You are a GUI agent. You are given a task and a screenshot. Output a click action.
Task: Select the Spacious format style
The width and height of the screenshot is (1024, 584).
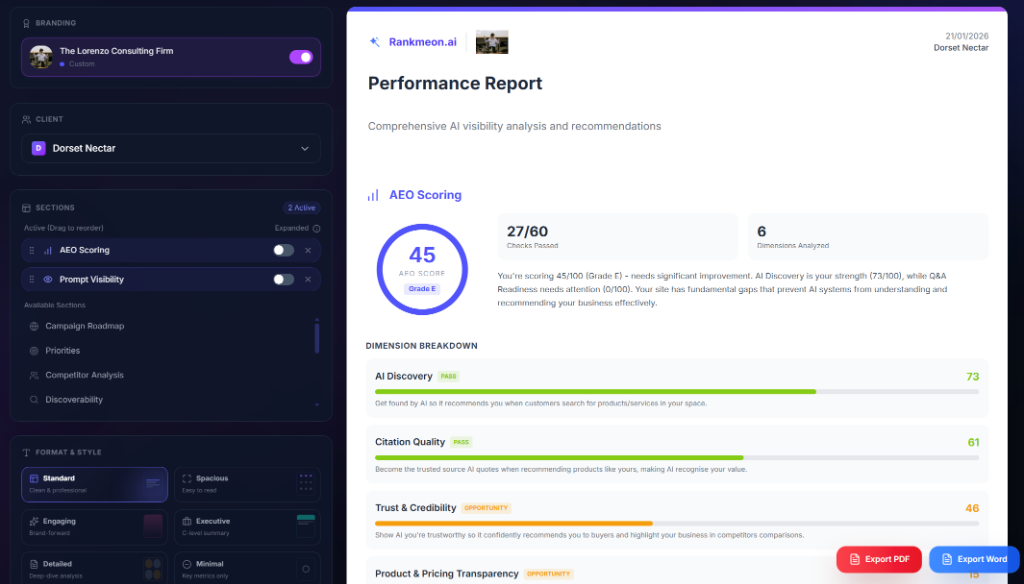point(247,484)
